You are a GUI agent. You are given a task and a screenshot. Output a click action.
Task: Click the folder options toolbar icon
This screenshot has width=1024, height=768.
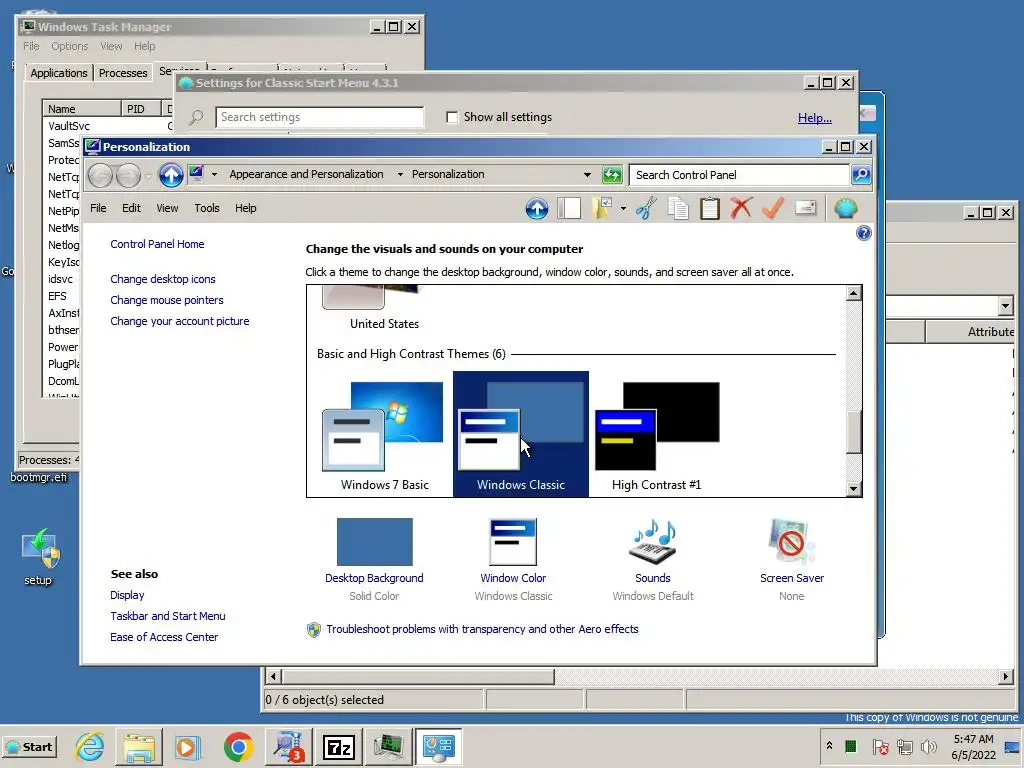pos(601,209)
